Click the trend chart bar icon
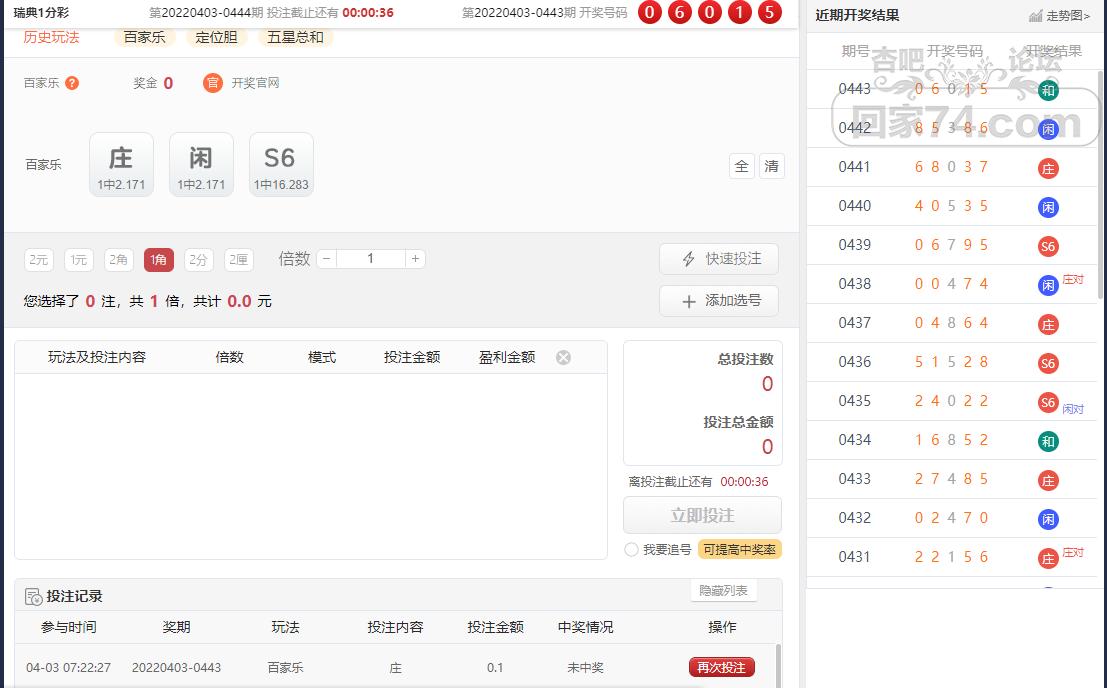Image resolution: width=1107 pixels, height=688 pixels. pos(1036,16)
